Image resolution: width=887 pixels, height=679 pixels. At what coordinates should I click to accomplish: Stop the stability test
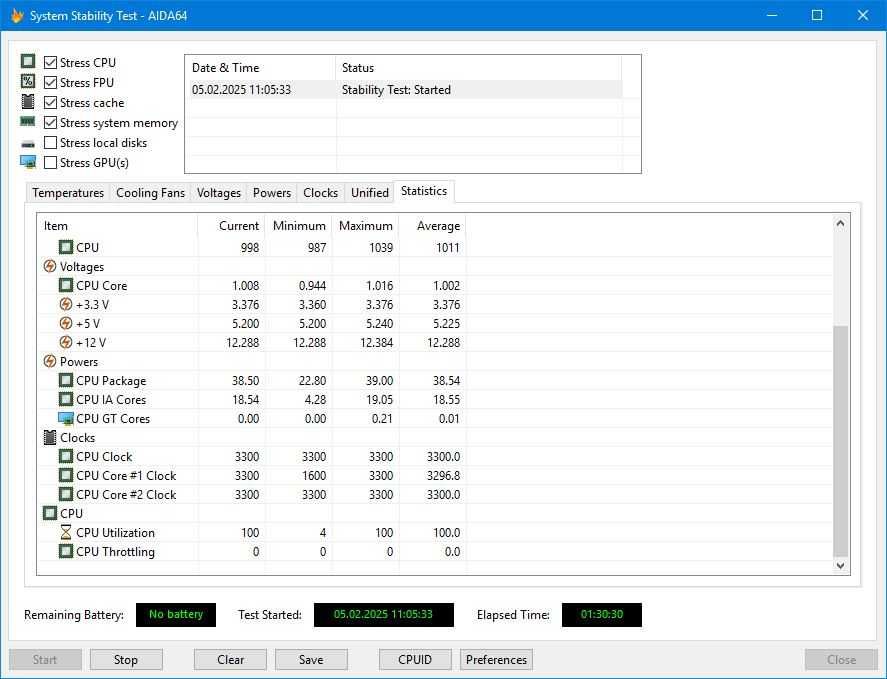tap(126, 660)
